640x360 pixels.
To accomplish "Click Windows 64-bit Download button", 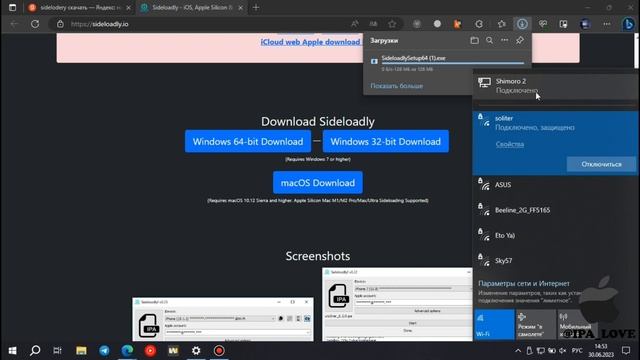I will [248, 142].
